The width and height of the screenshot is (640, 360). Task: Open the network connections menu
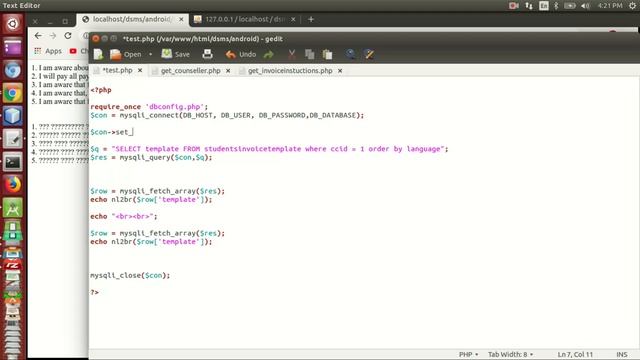529,6
